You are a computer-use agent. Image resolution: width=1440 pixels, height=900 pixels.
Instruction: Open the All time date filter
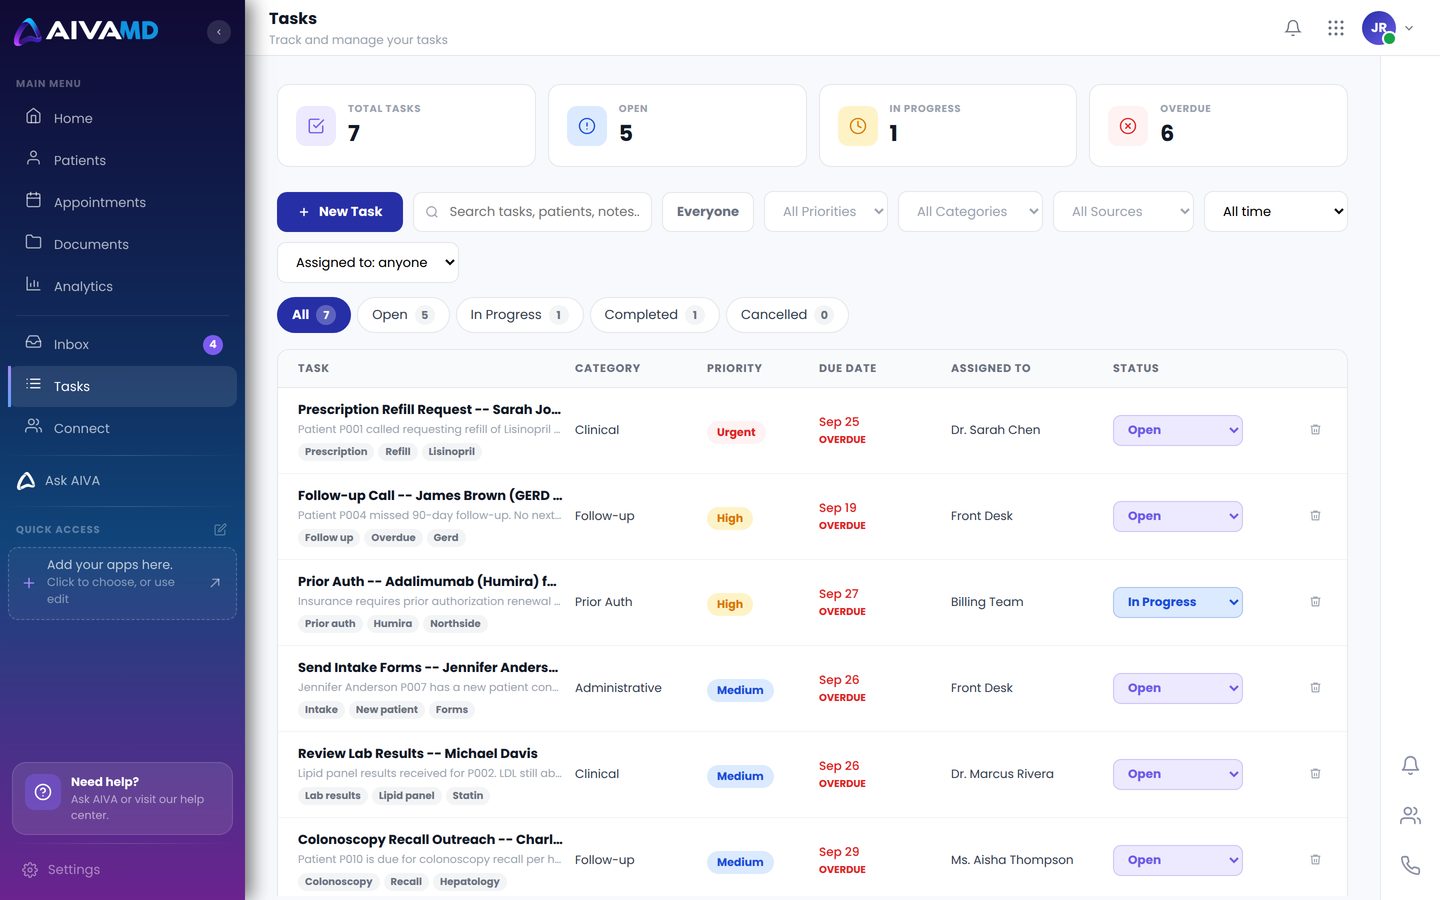[x=1276, y=212]
